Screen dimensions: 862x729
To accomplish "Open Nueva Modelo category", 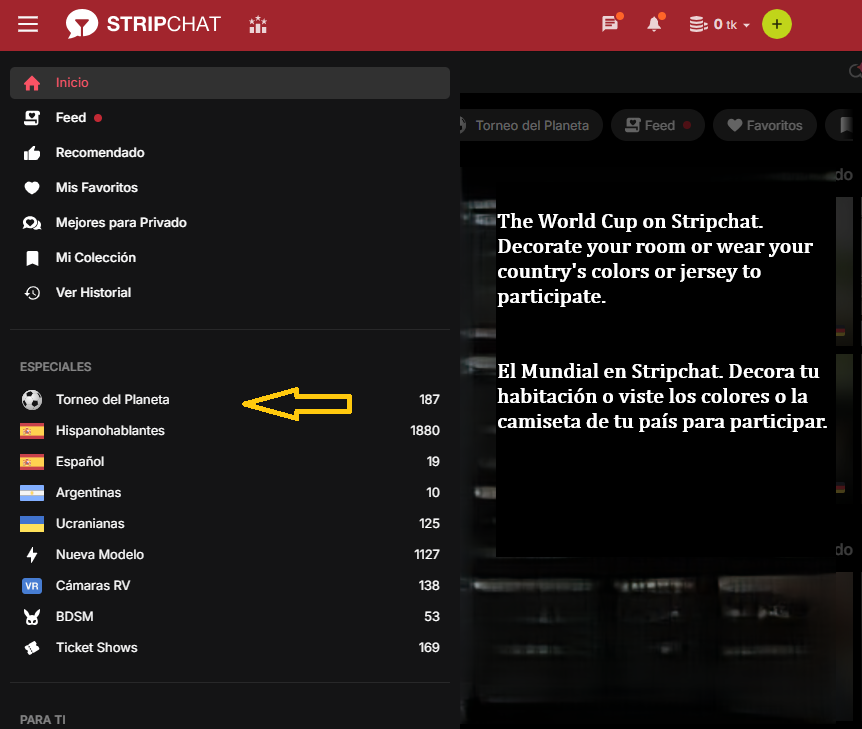I will click(x=230, y=555).
